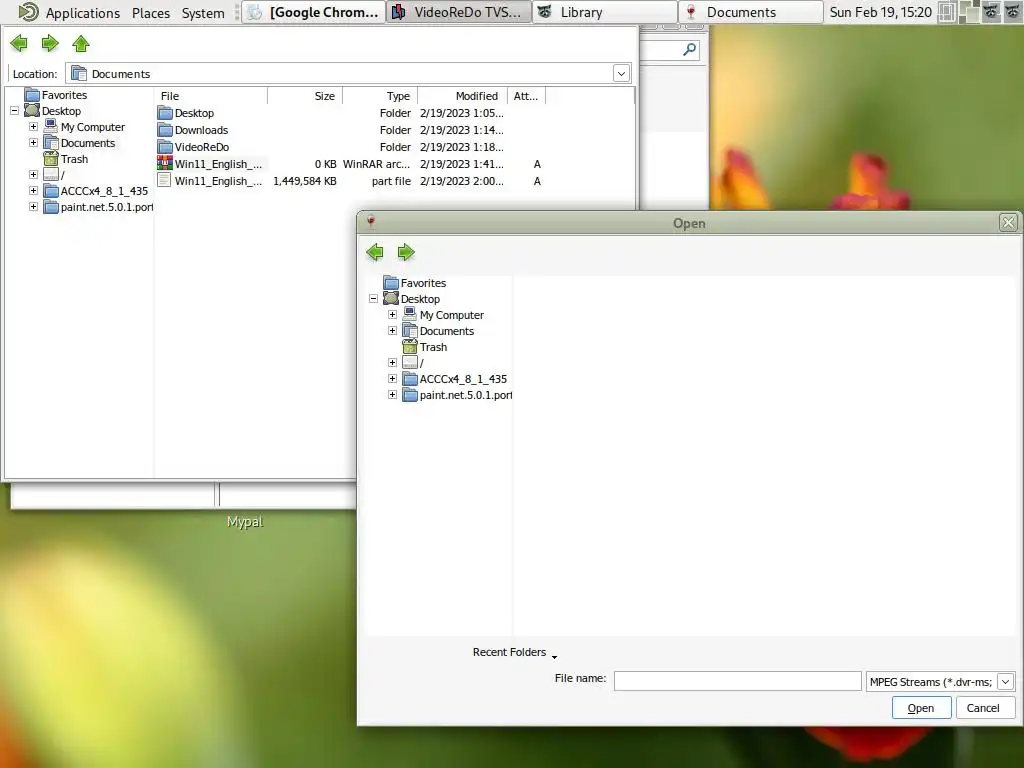Click the search magnifier icon behind Documents window
This screenshot has width=1024, height=768.
click(x=689, y=50)
